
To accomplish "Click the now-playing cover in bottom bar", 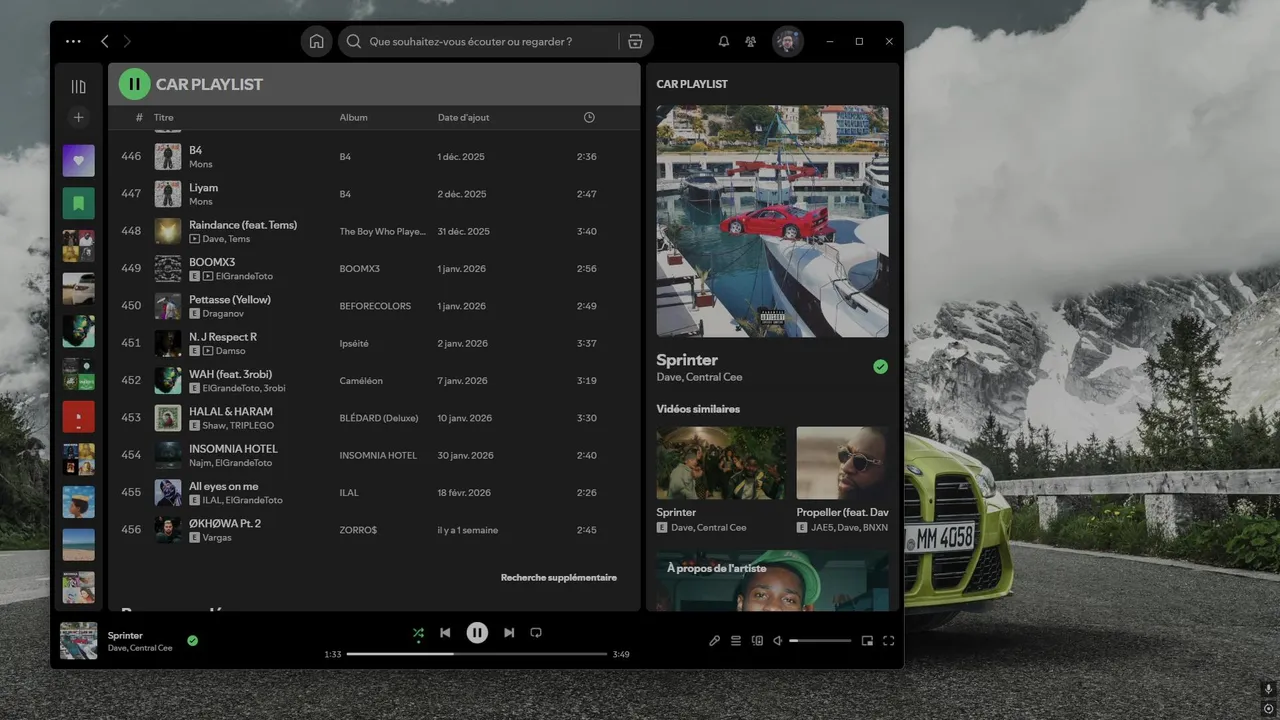I will click(79, 641).
